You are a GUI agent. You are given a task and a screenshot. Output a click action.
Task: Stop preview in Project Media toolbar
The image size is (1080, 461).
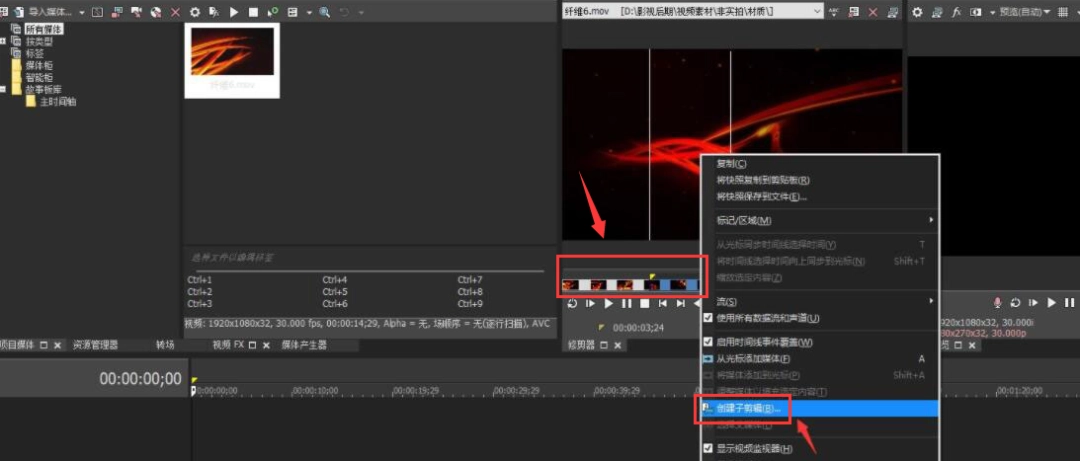click(253, 12)
